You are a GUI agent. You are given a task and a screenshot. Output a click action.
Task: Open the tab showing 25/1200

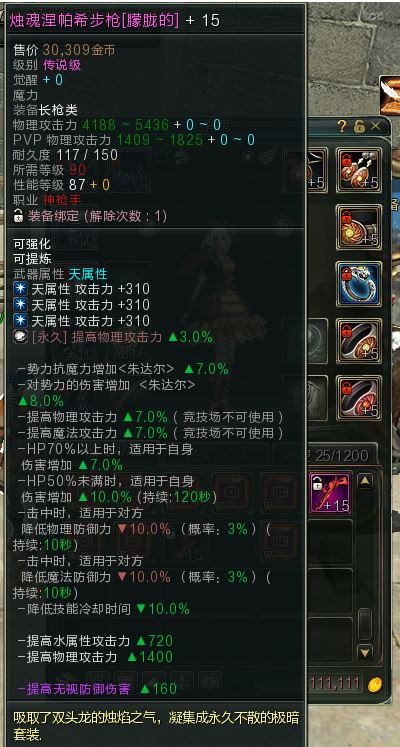click(x=341, y=456)
